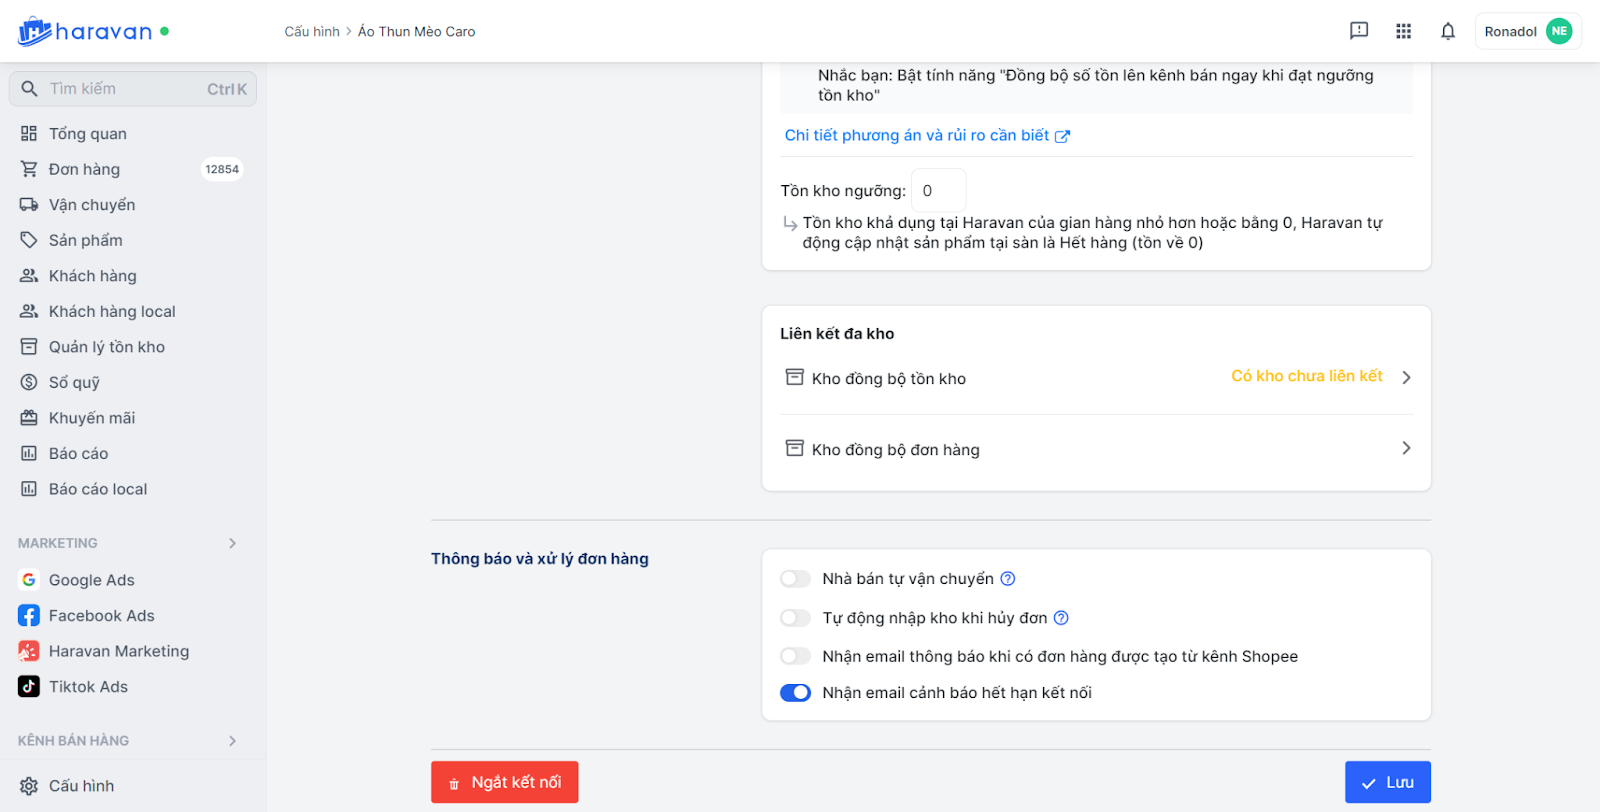This screenshot has height=812, width=1600.
Task: Click the Ngắt kết nối button
Action: 504,782
